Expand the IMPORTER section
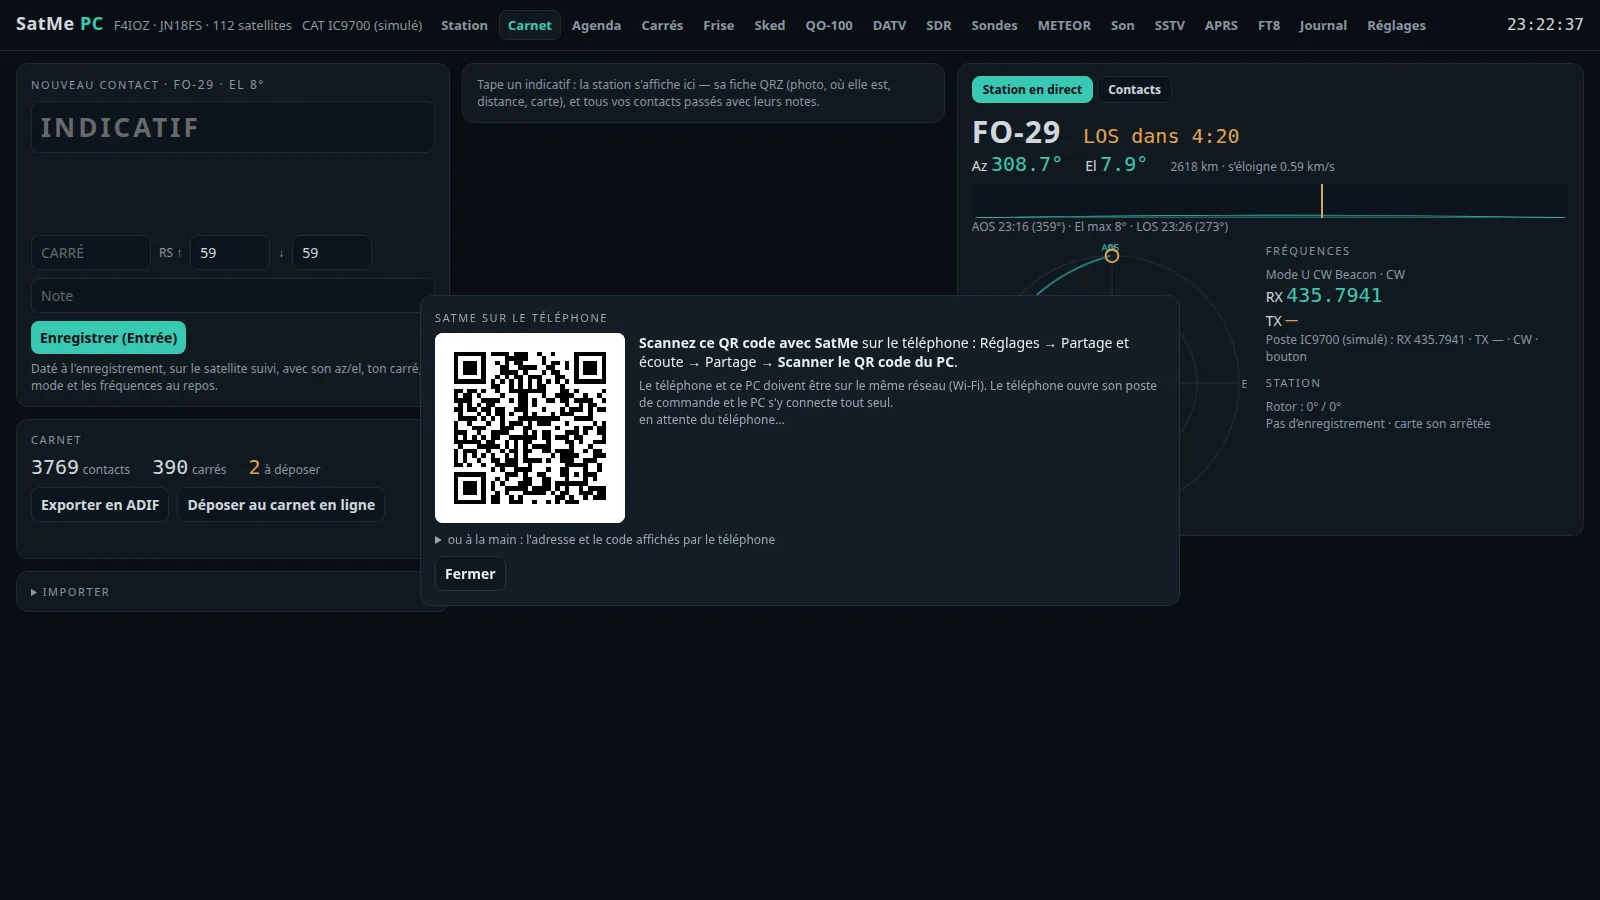 pyautogui.click(x=70, y=592)
